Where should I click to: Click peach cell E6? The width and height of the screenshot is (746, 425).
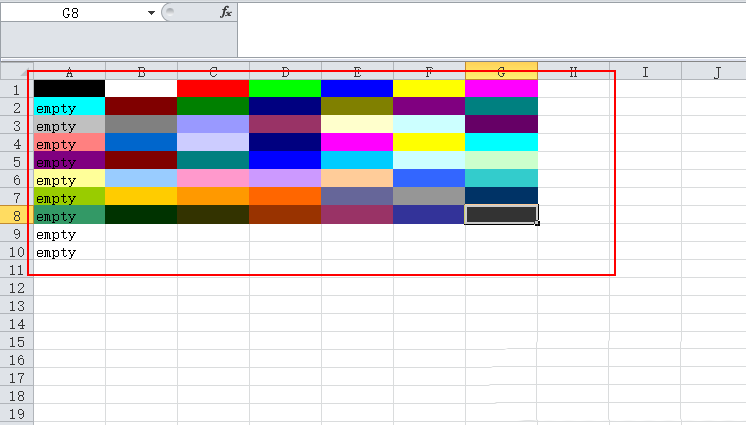point(357,178)
